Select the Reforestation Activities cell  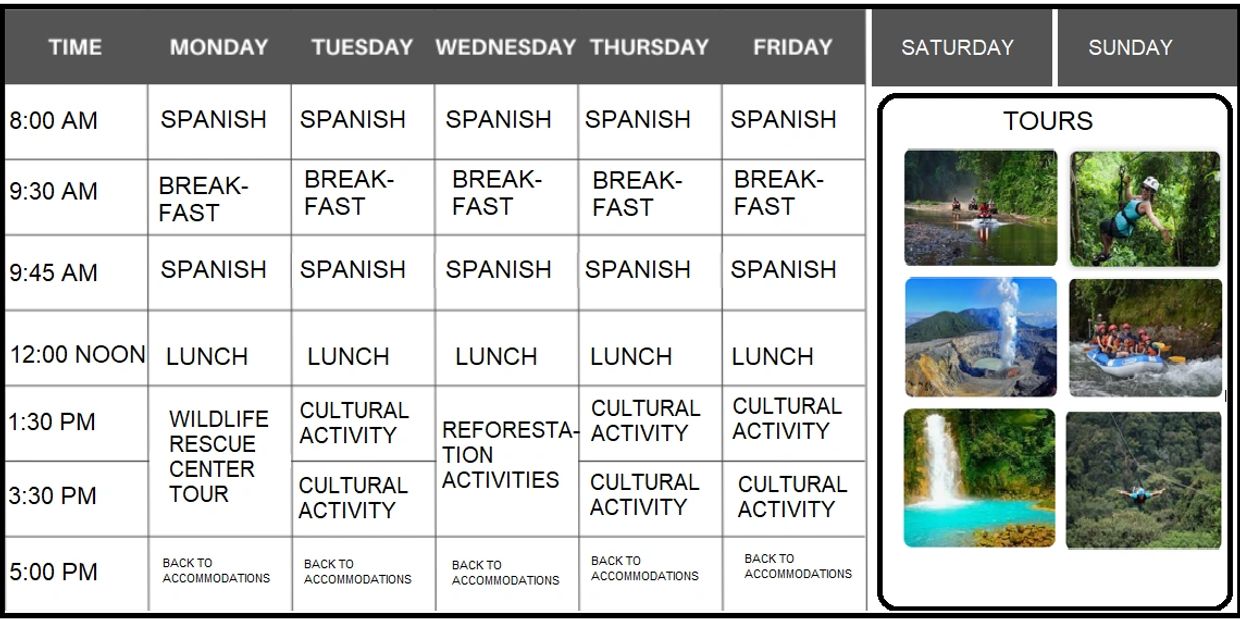click(506, 455)
